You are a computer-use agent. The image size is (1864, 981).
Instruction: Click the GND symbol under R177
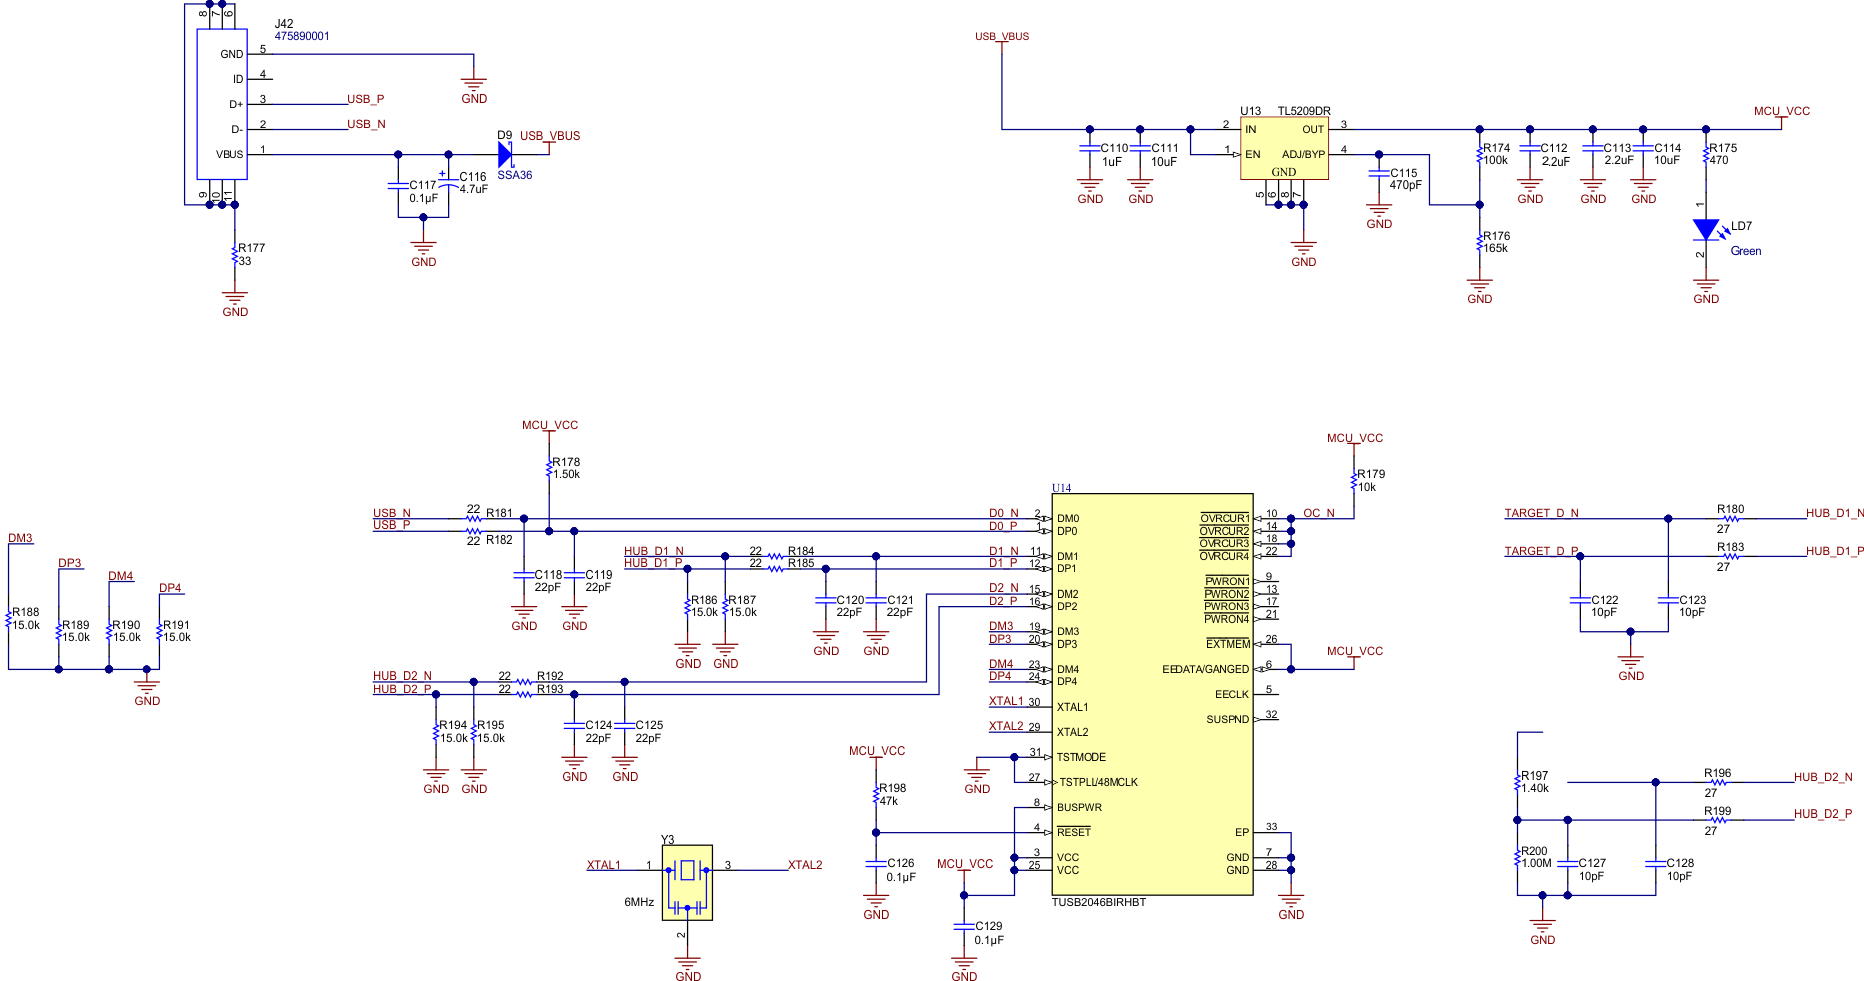tap(235, 304)
